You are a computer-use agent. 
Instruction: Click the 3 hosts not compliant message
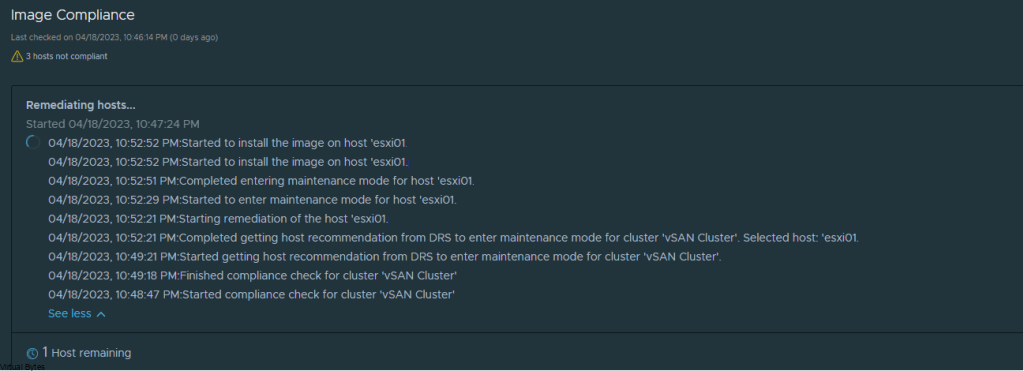67,57
